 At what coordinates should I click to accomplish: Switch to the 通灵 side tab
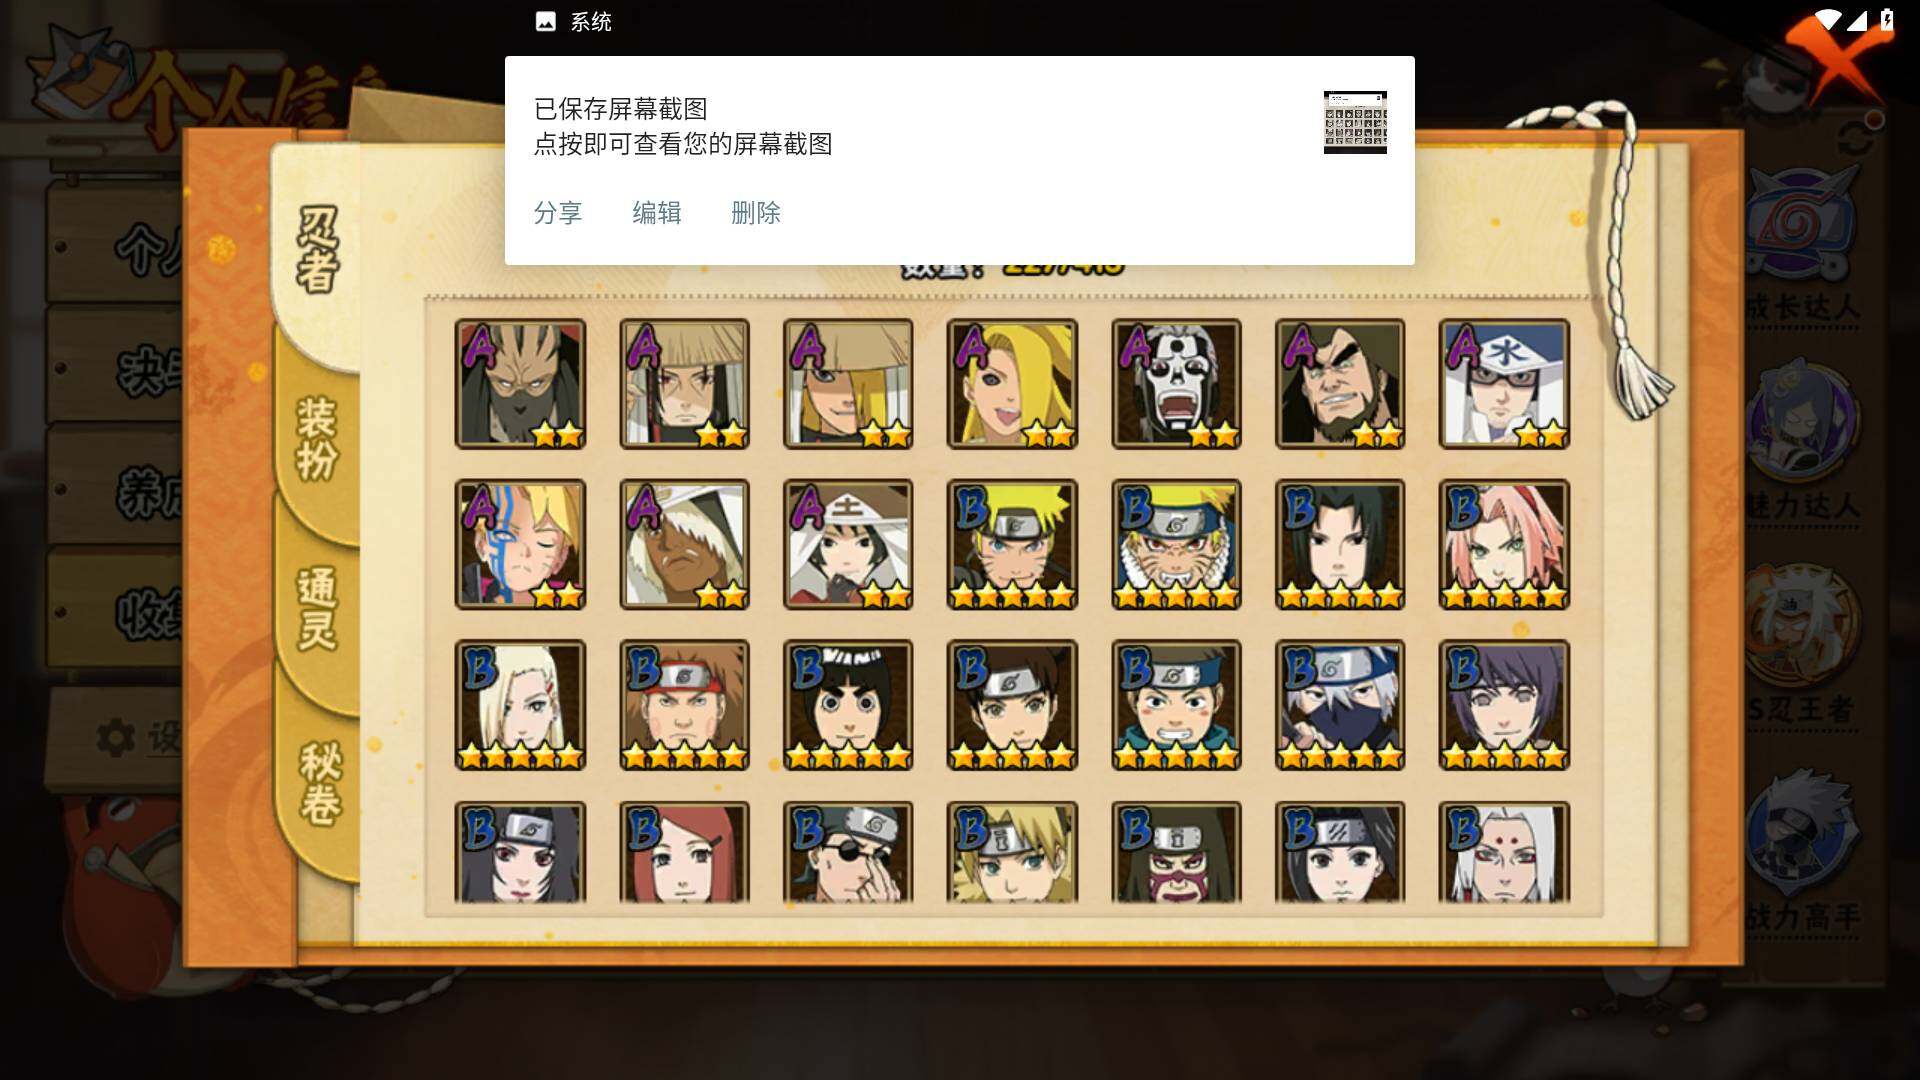point(318,608)
